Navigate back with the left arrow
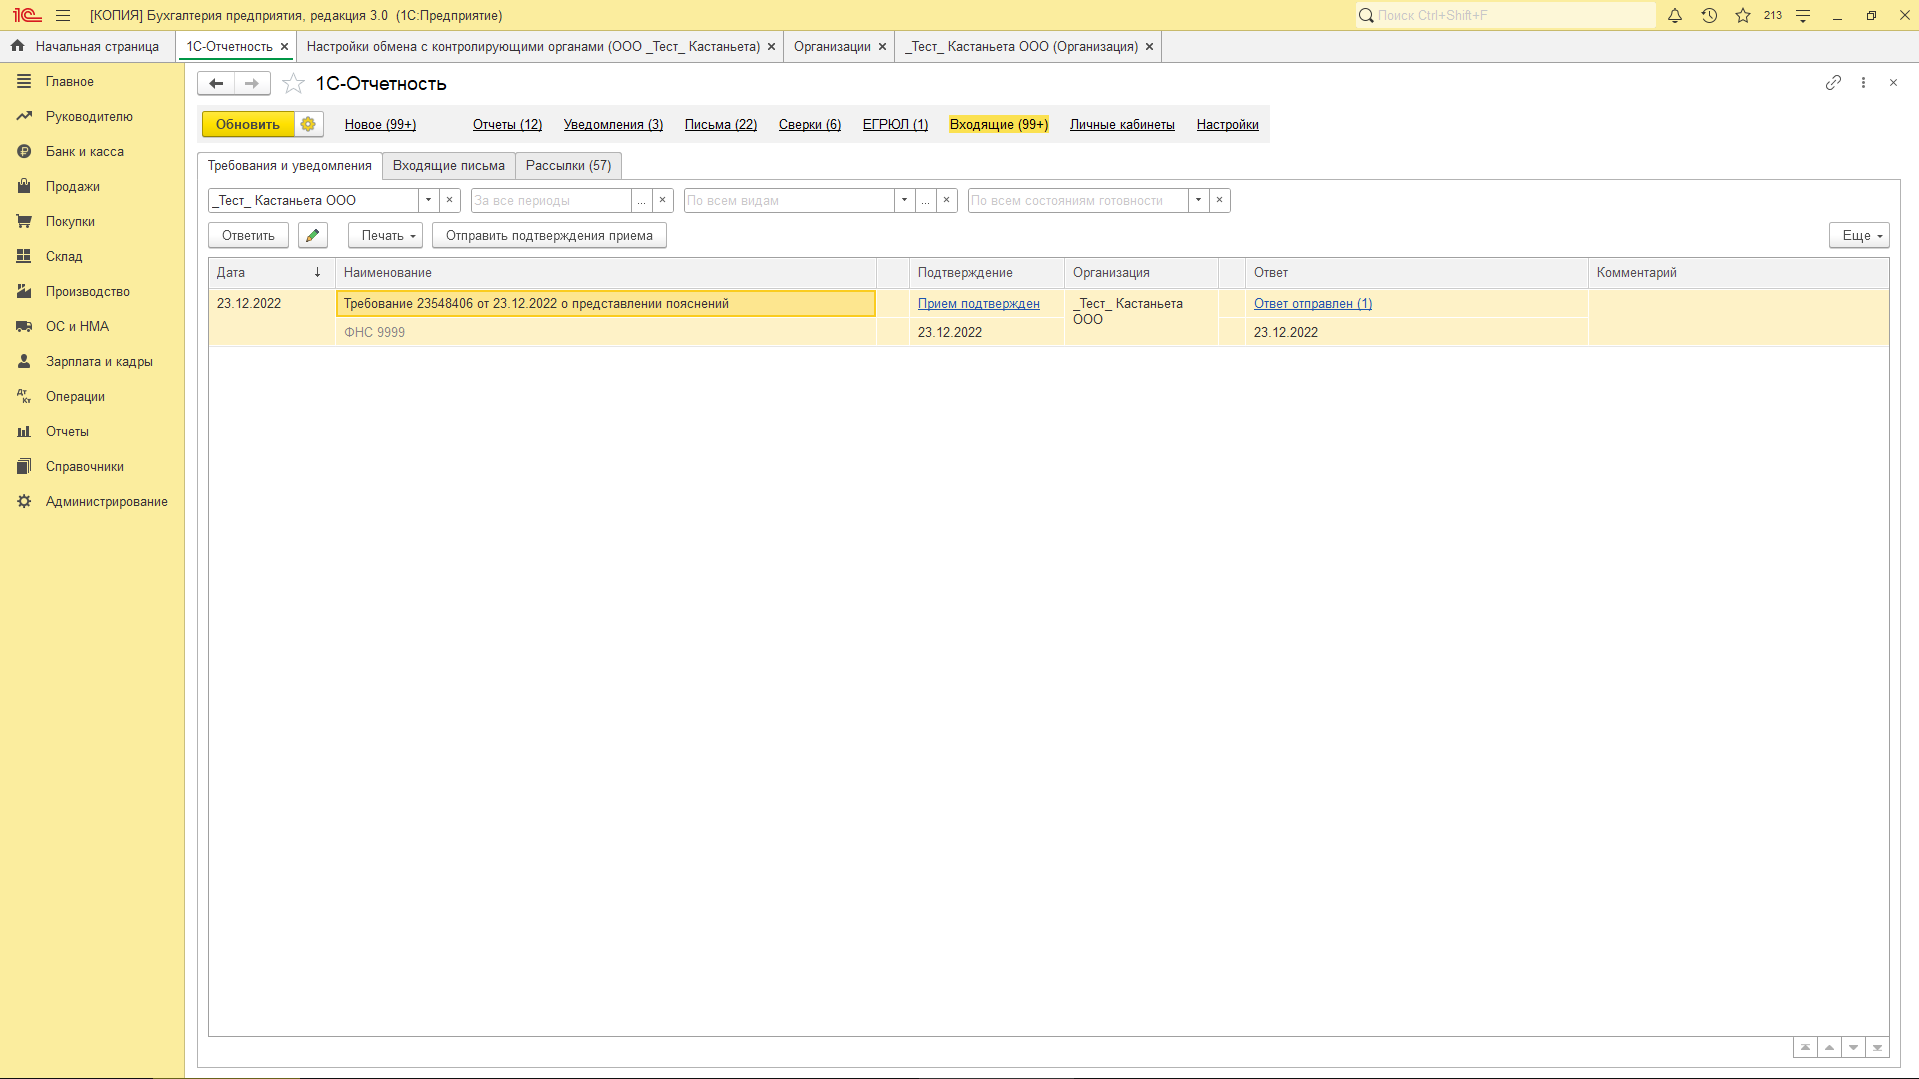The image size is (1919, 1079). click(x=216, y=84)
